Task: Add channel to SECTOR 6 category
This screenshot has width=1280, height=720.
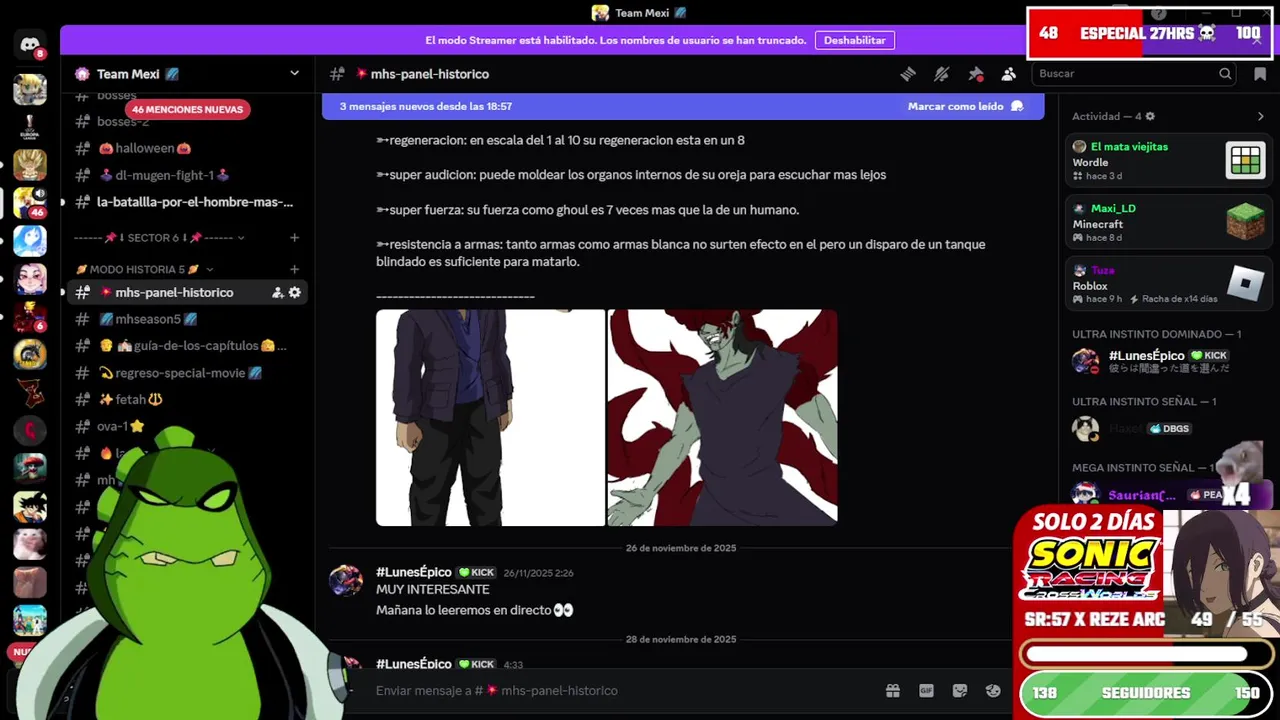Action: coord(294,238)
